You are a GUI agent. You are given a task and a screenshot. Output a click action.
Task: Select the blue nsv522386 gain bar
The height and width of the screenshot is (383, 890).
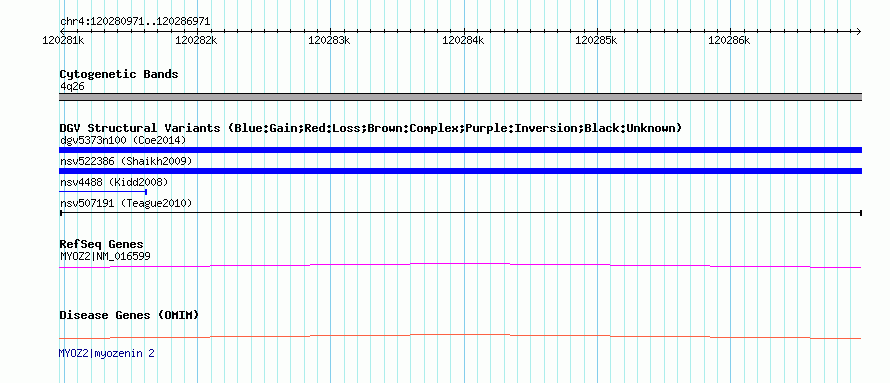460,171
